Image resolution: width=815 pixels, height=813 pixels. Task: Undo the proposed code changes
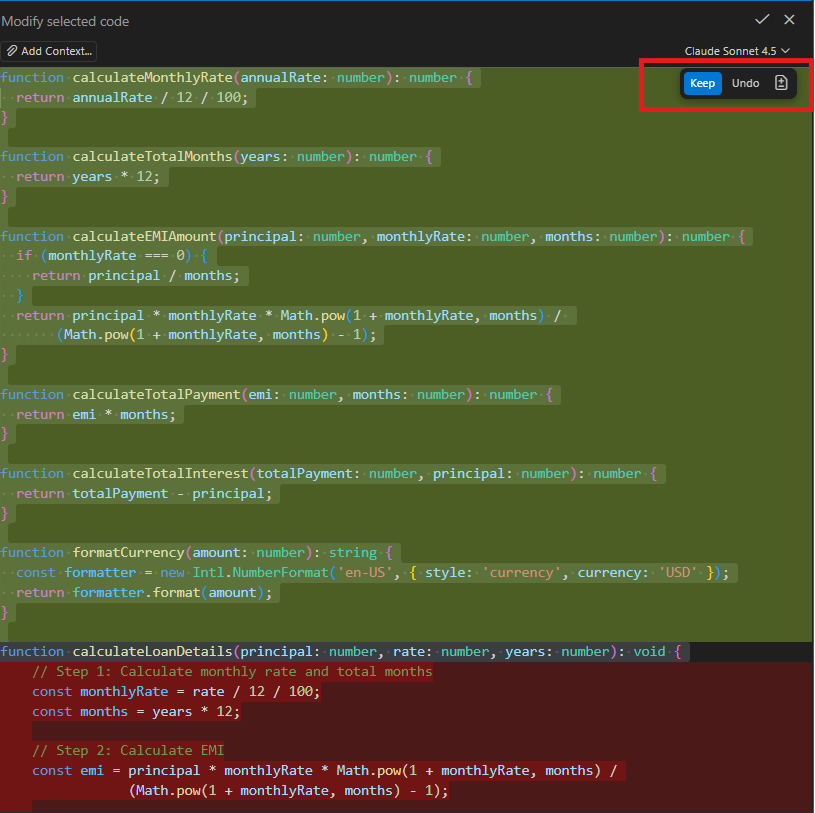(x=745, y=83)
